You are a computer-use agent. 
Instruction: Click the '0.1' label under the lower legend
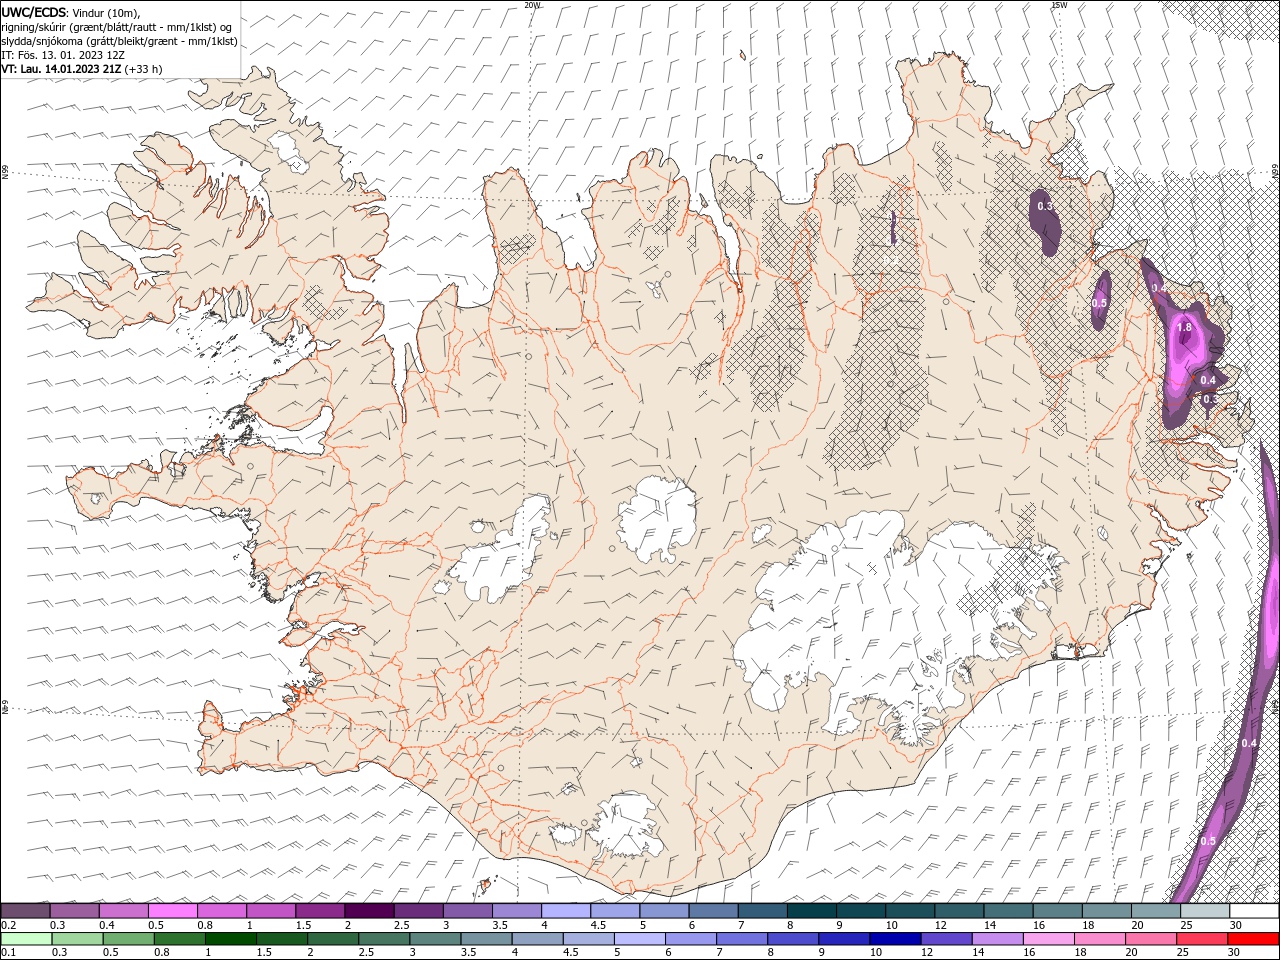point(8,953)
